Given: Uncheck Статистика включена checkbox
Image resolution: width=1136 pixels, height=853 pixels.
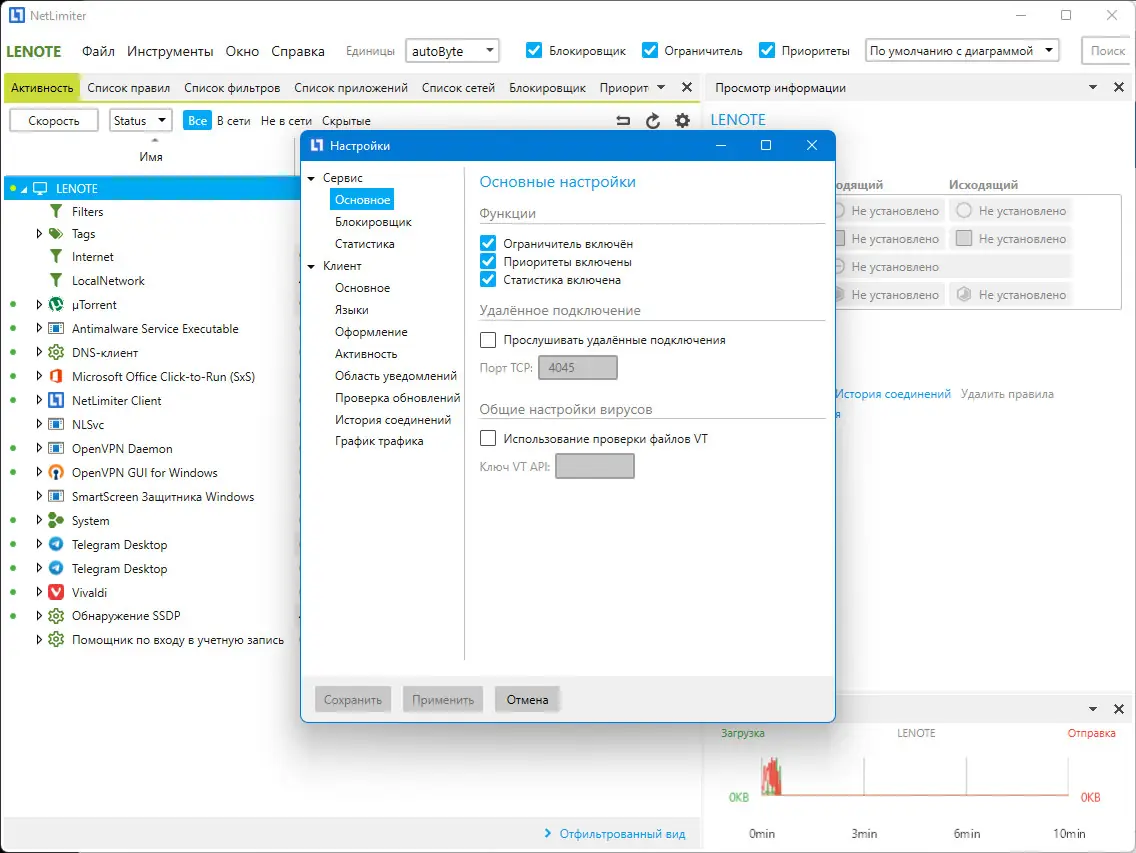Looking at the screenshot, I should coord(488,280).
